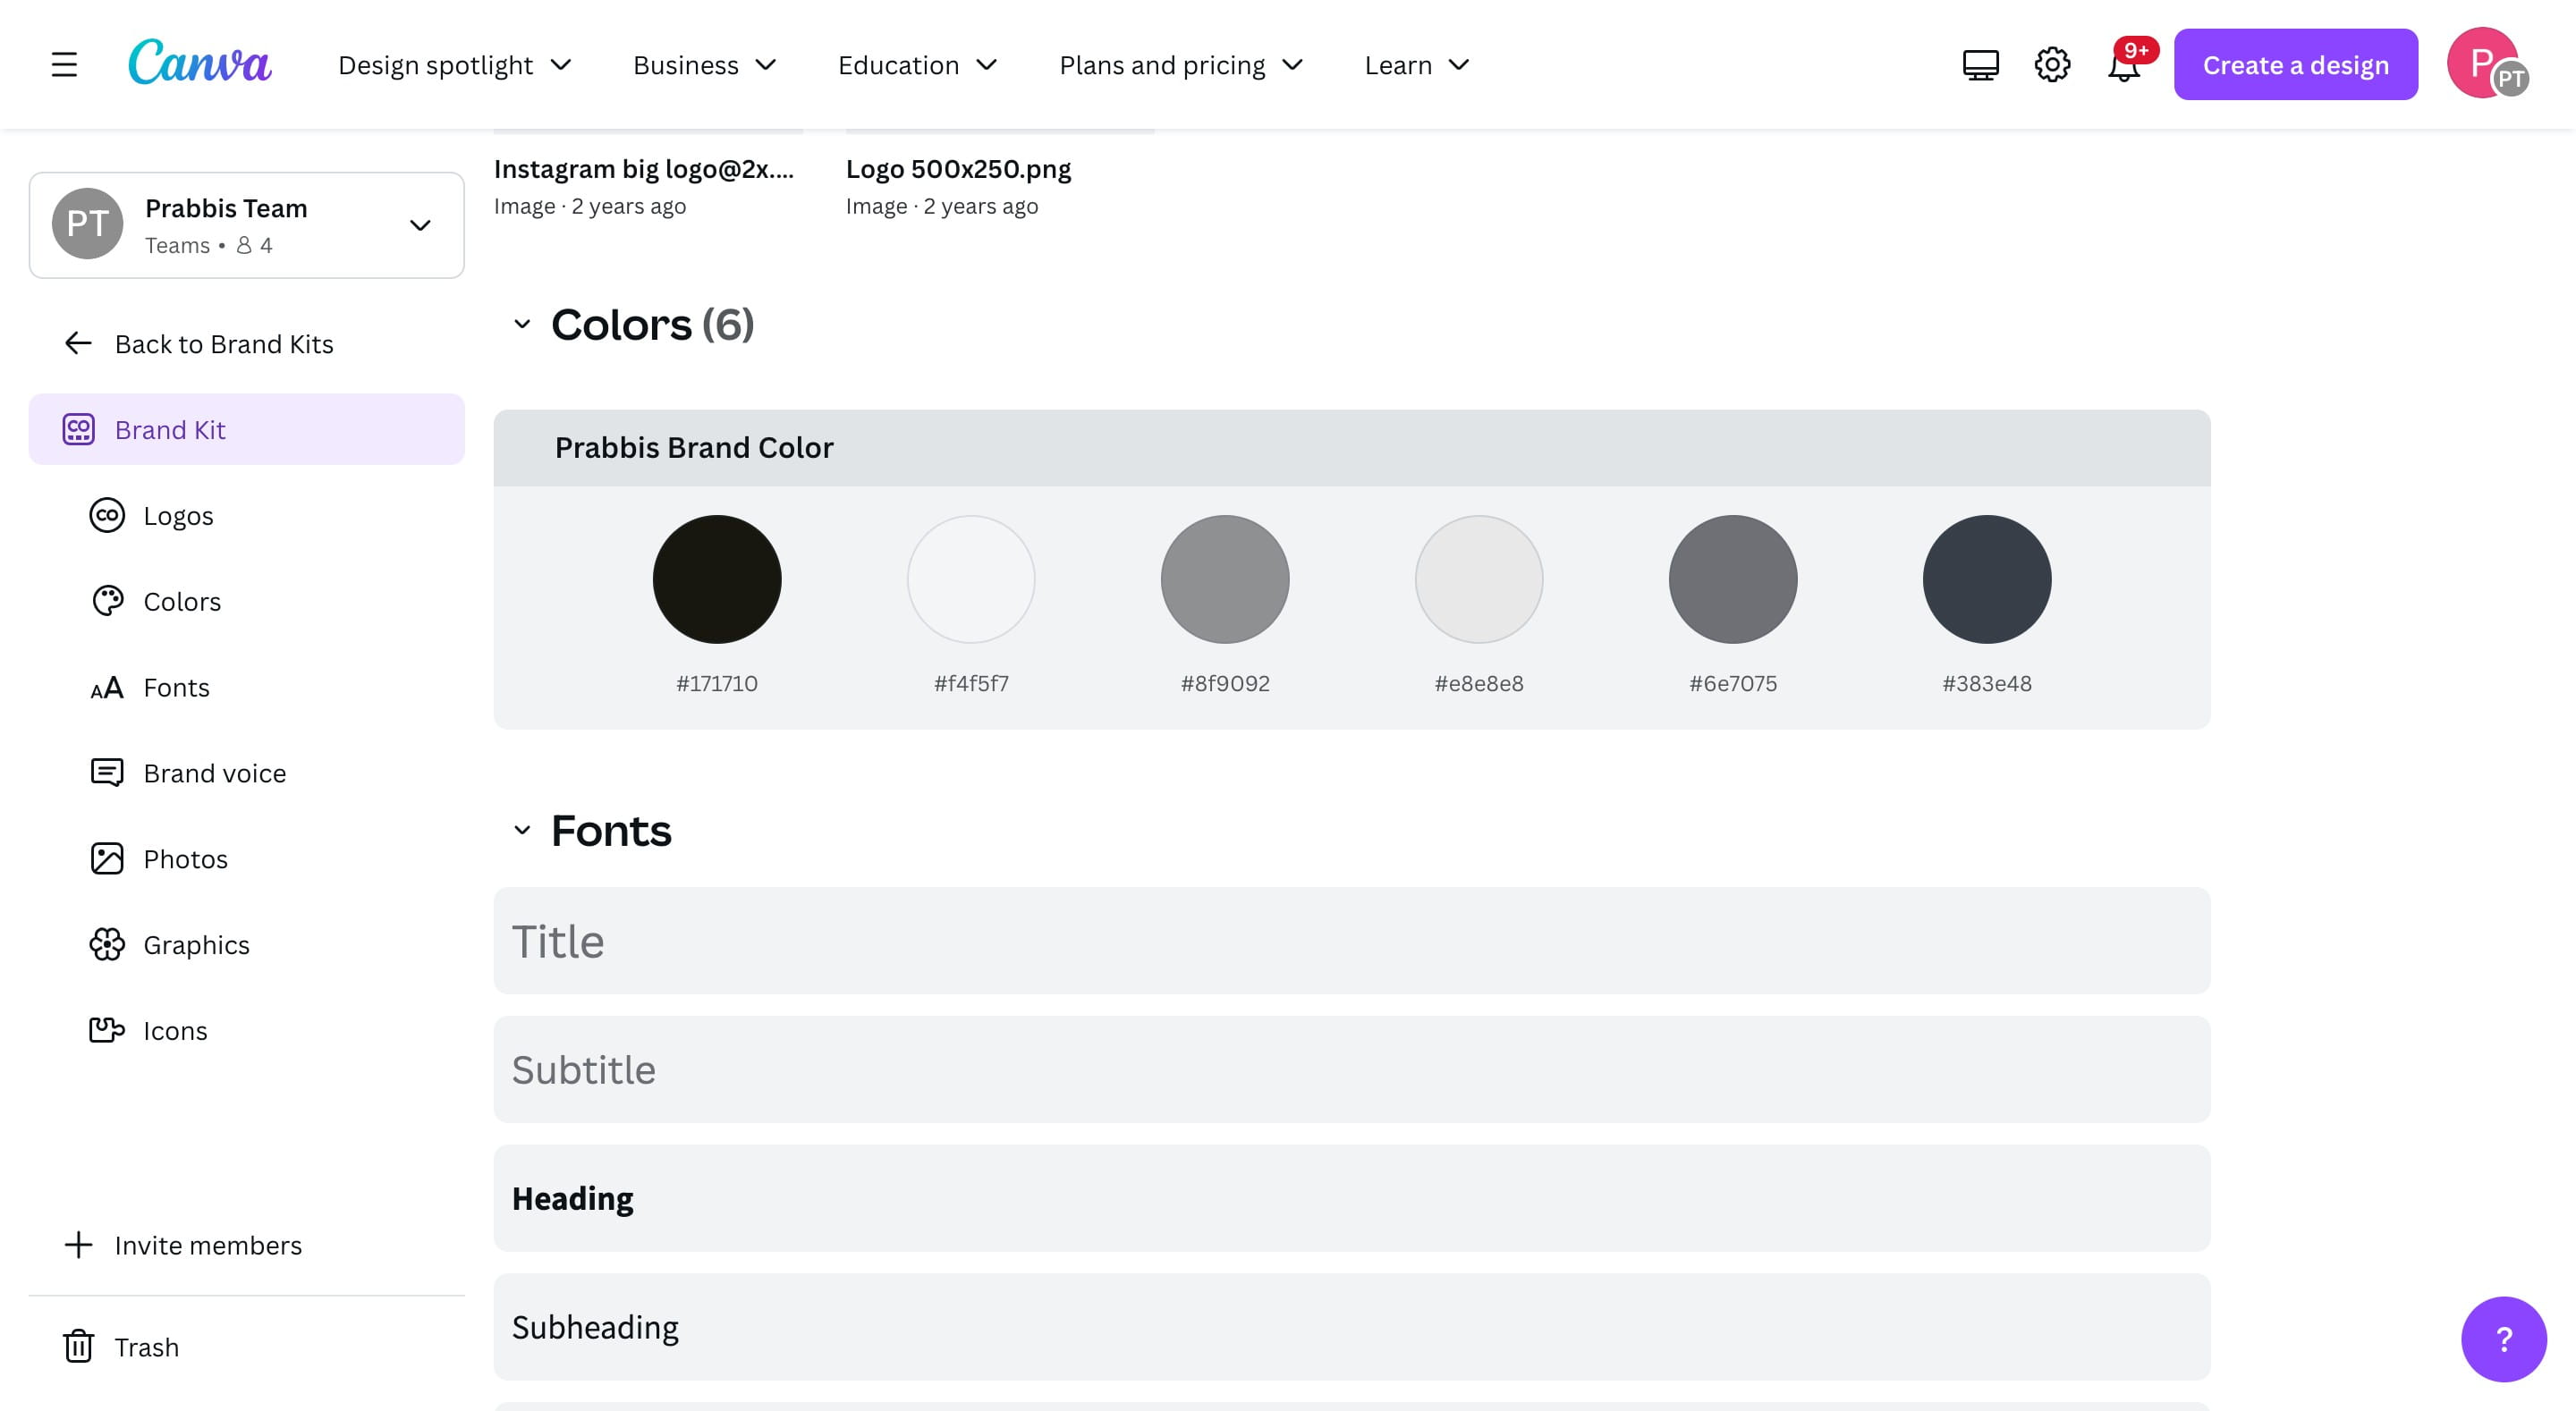
Task: Click the #383e48 hex label
Action: 1987,684
